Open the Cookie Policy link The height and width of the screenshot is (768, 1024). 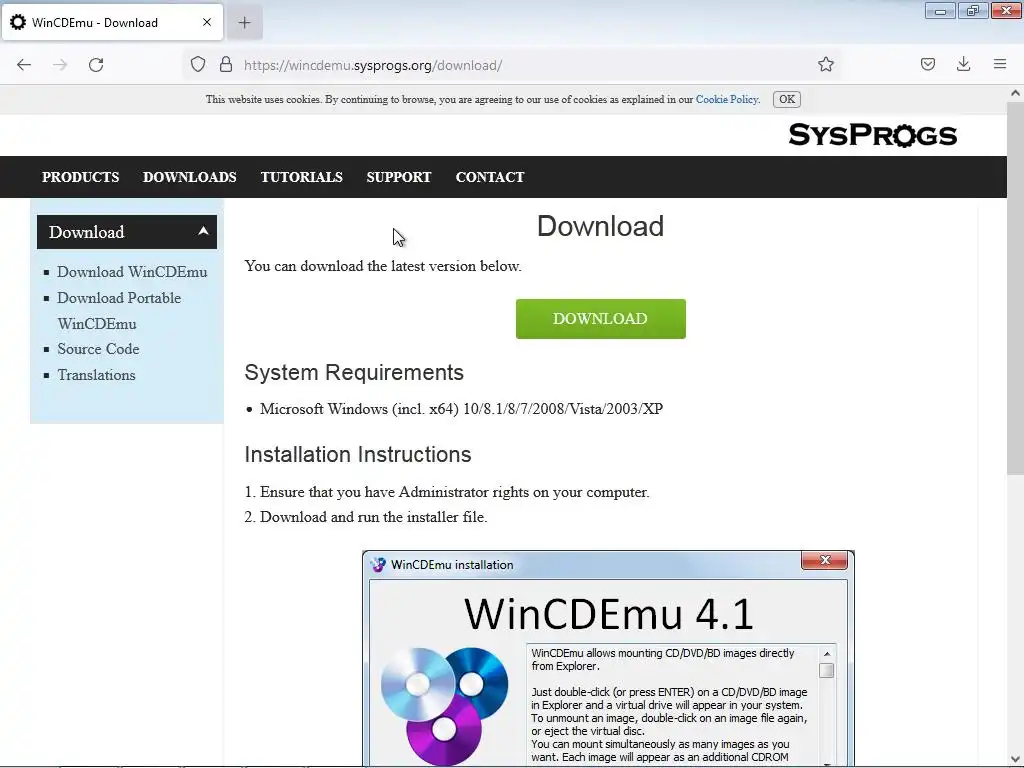tap(727, 99)
